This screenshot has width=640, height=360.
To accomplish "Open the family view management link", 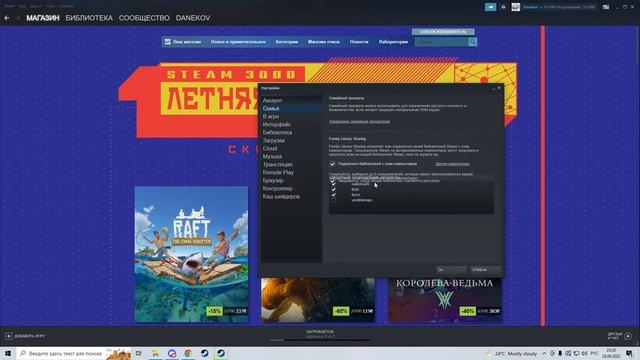I will coord(359,122).
